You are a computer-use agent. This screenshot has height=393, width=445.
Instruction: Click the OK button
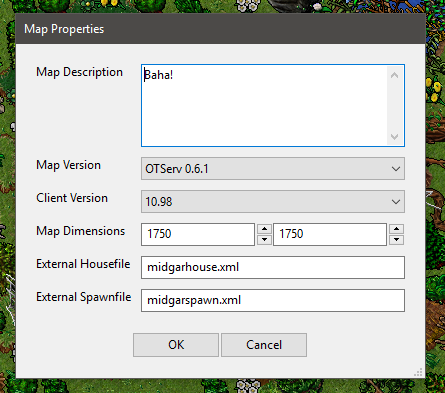(x=176, y=345)
